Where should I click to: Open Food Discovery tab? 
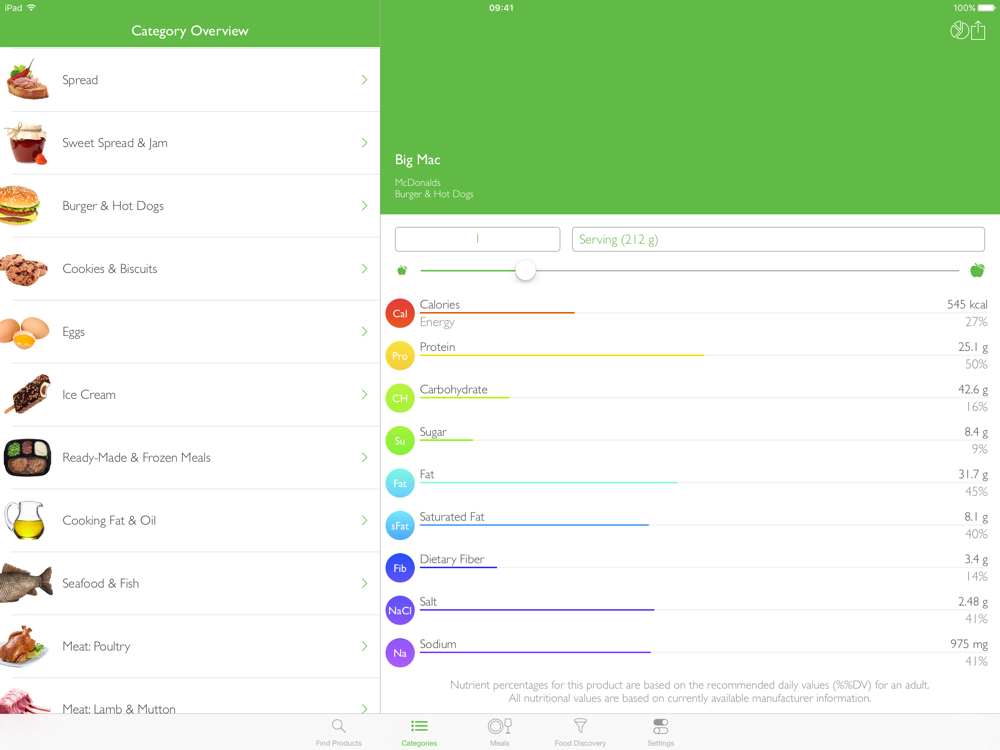pyautogui.click(x=580, y=732)
